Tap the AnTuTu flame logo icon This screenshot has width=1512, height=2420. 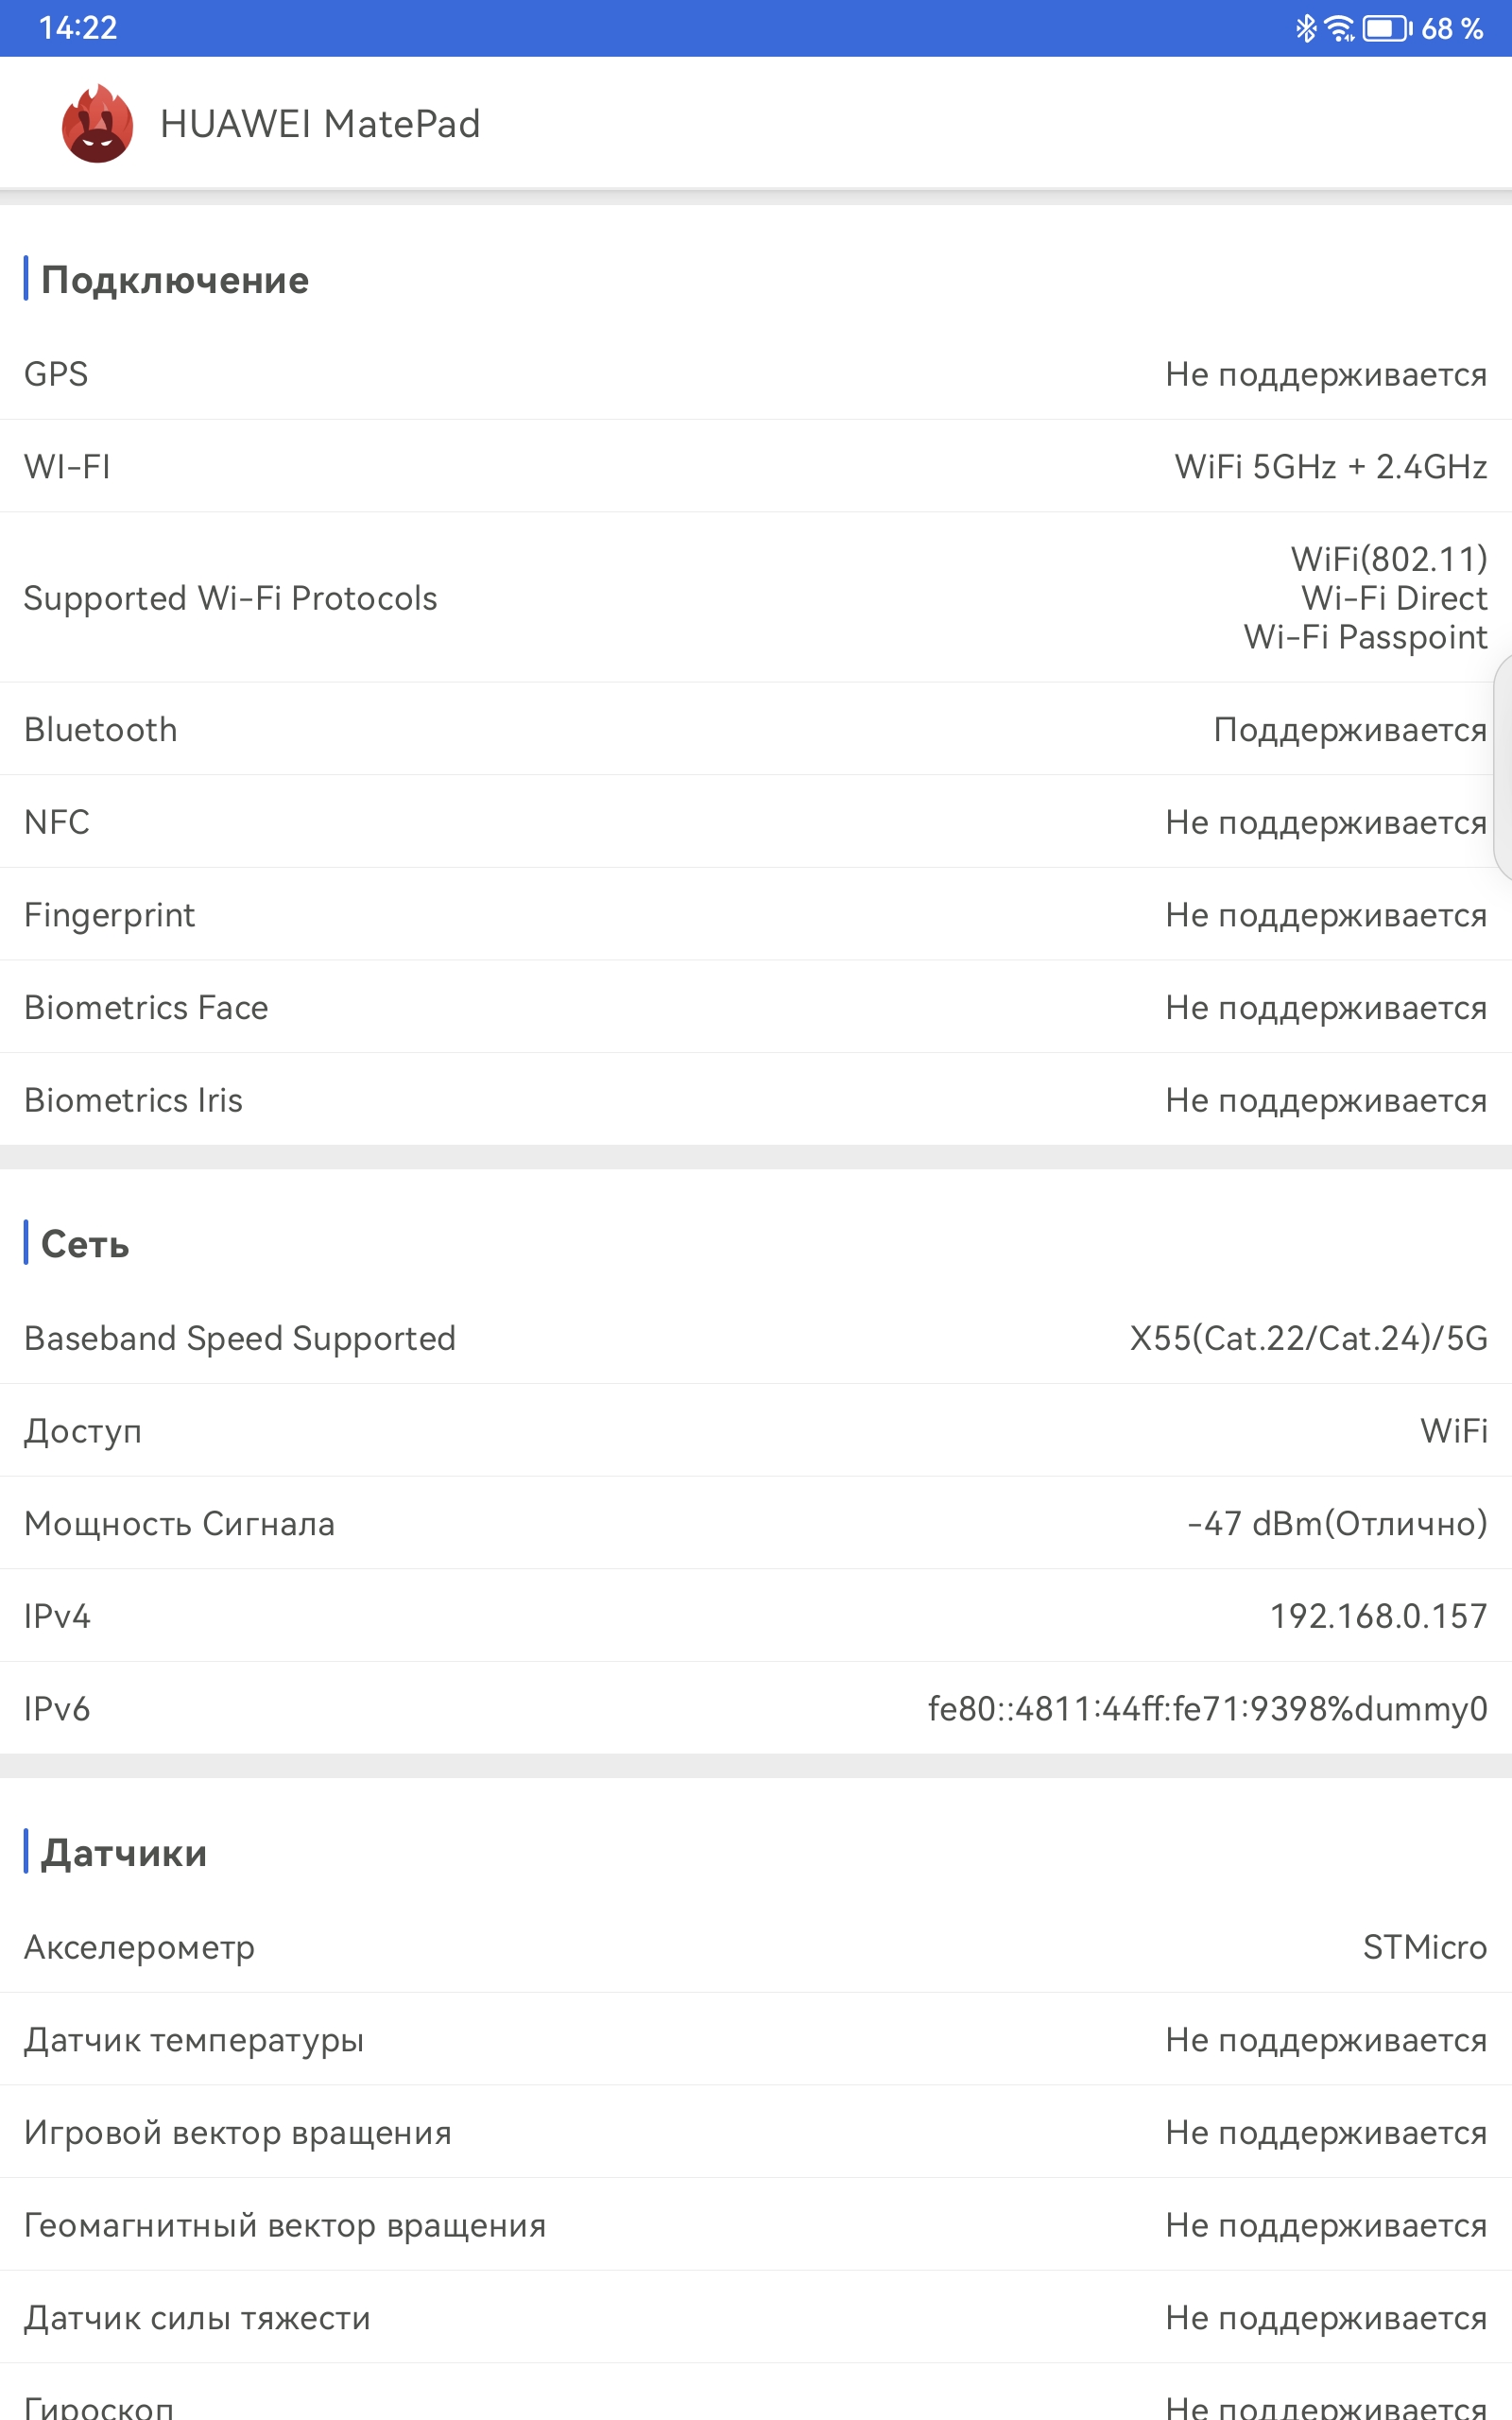click(97, 123)
